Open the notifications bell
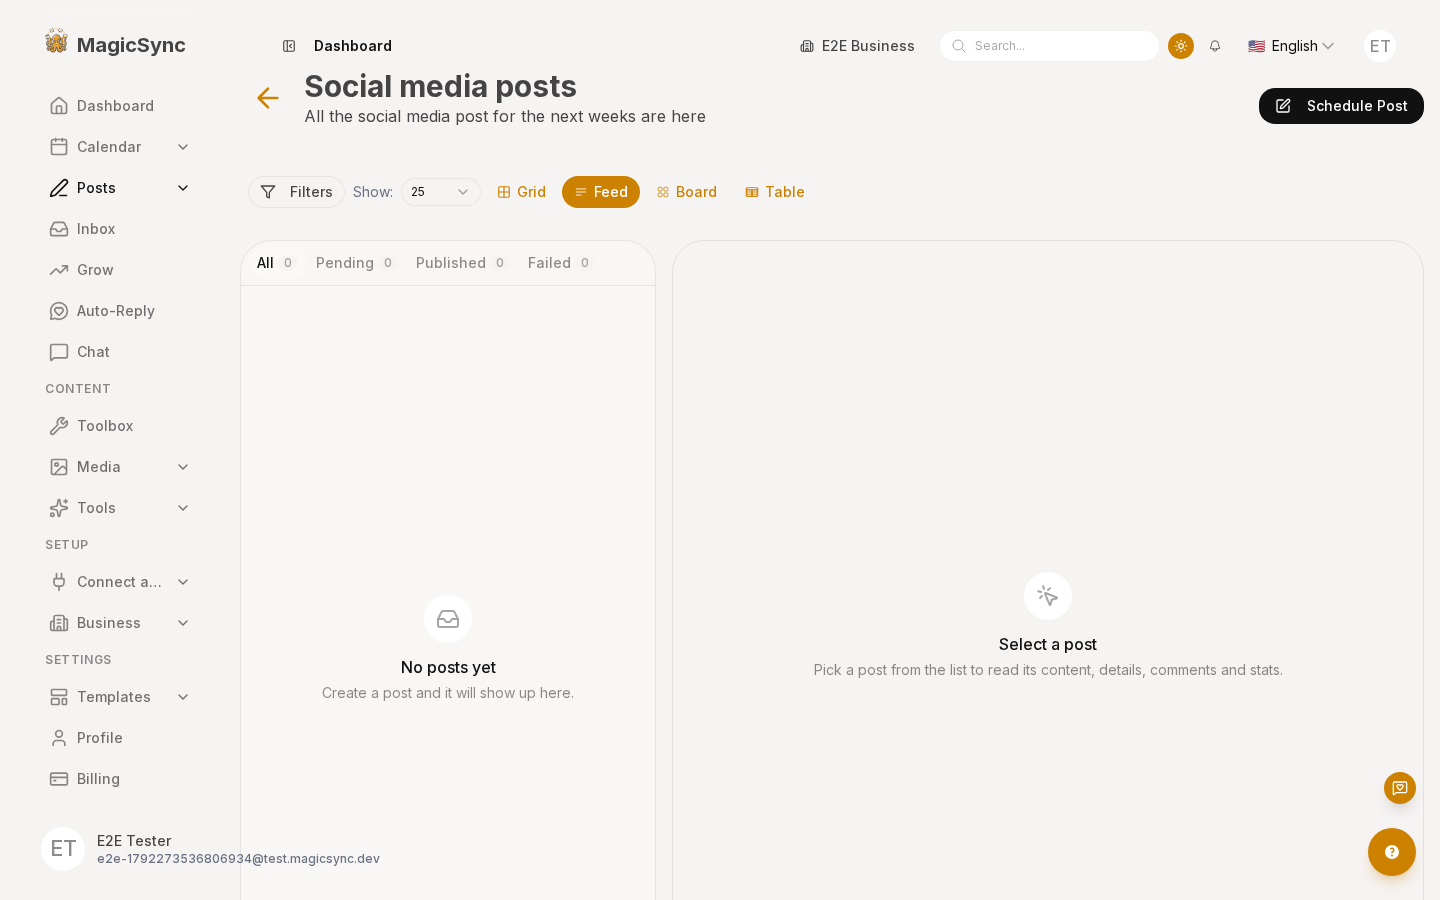The width and height of the screenshot is (1440, 900). [x=1215, y=46]
